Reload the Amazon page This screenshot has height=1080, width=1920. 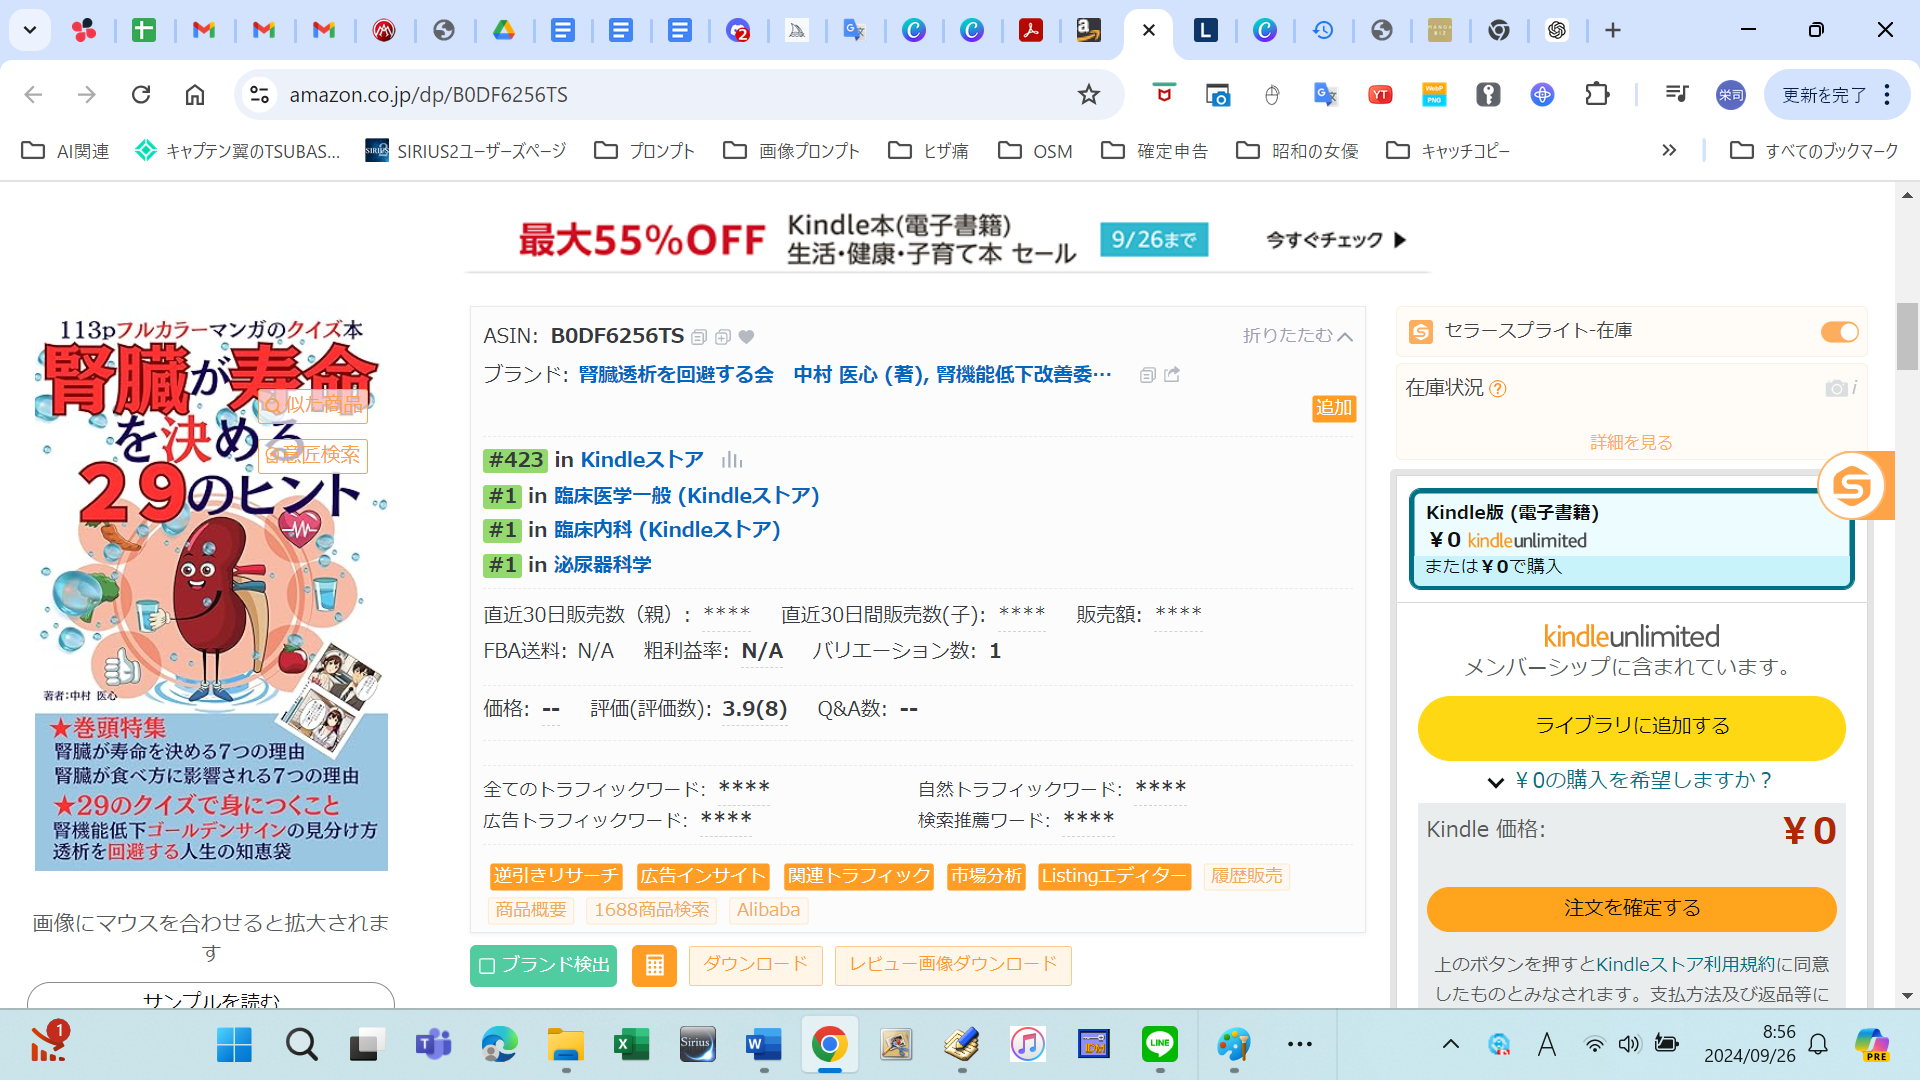point(141,94)
